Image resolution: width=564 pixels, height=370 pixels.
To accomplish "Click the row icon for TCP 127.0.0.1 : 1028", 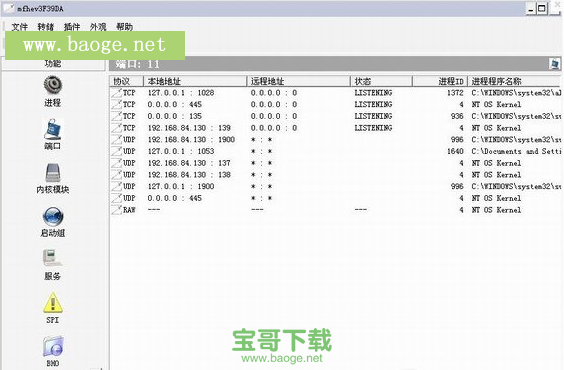I will click(x=117, y=93).
